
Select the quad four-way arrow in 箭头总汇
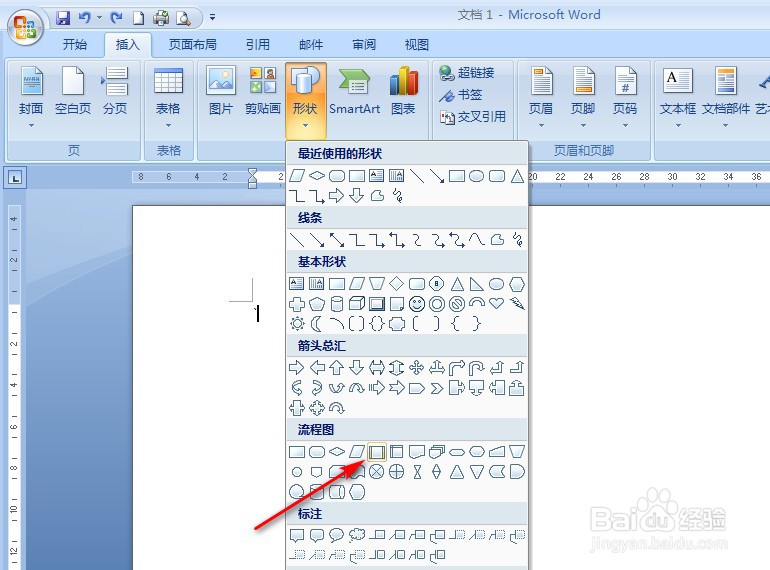(417, 368)
